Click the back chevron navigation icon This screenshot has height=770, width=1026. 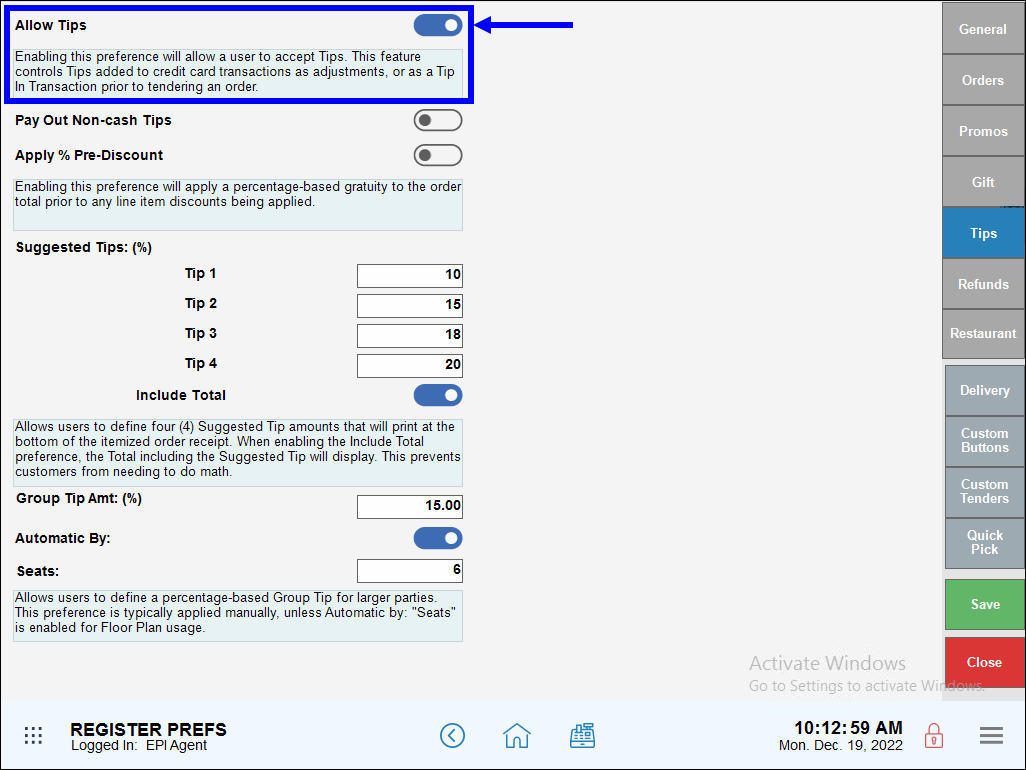coord(452,735)
